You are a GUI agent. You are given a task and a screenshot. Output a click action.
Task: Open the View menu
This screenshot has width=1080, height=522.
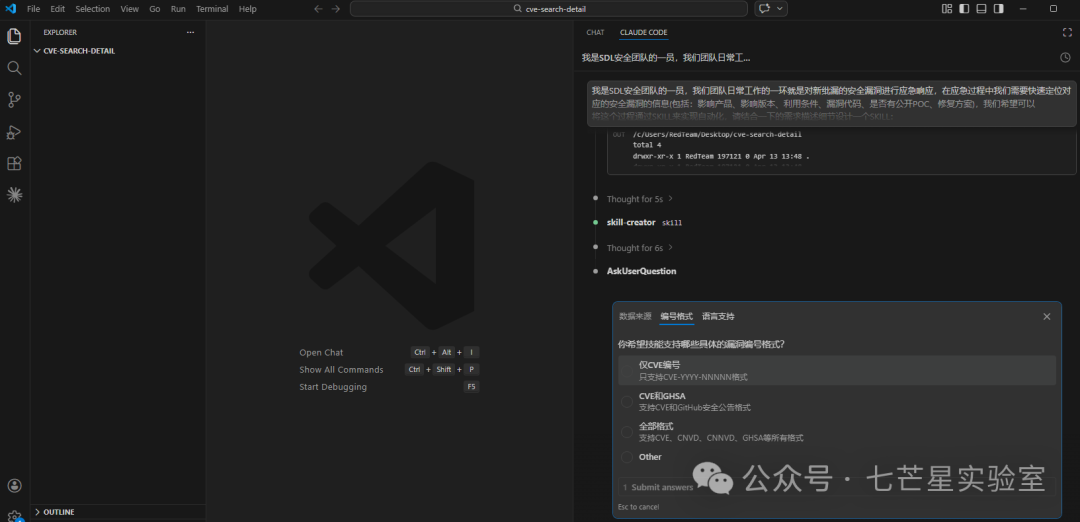click(129, 9)
